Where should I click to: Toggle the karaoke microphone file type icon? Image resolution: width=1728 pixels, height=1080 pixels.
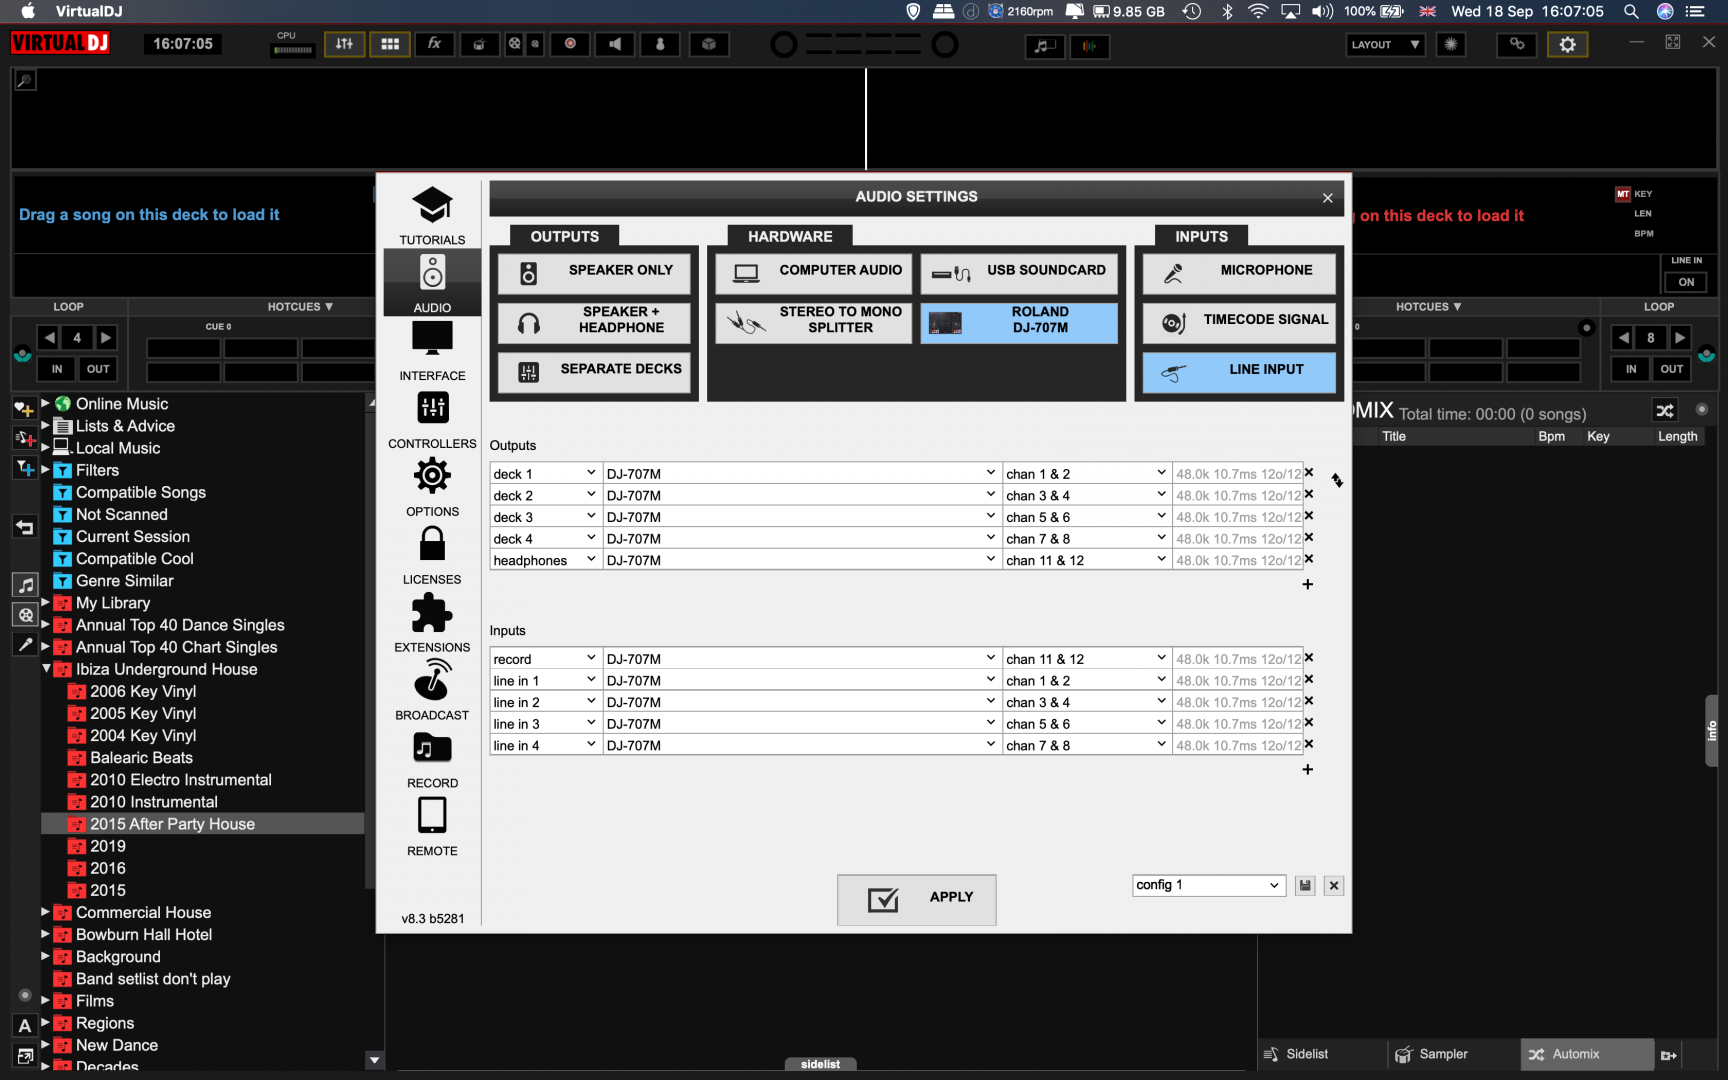[x=26, y=645]
